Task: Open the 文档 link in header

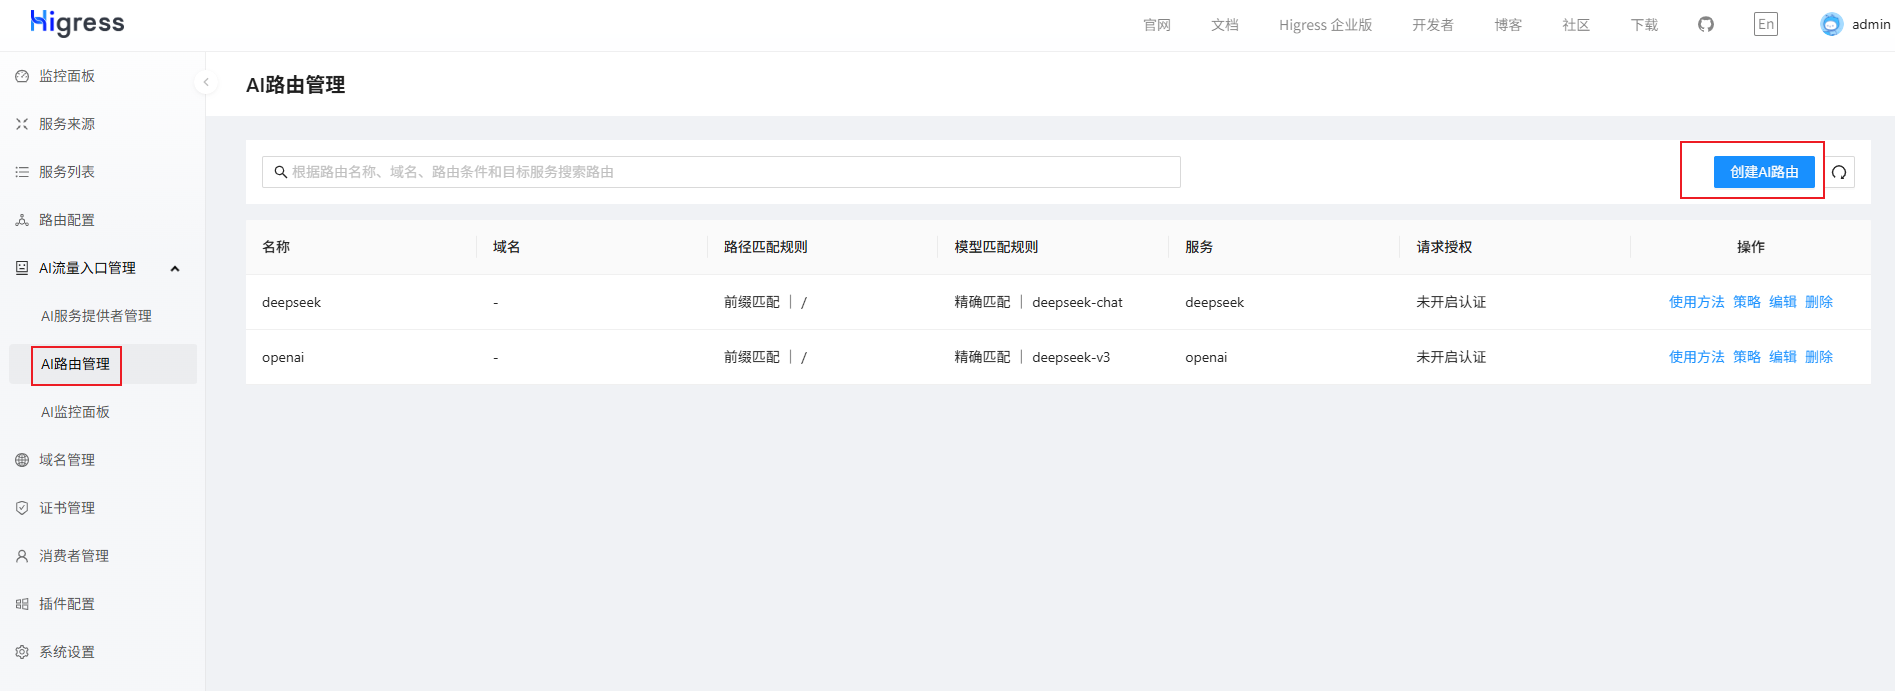Action: (1224, 25)
